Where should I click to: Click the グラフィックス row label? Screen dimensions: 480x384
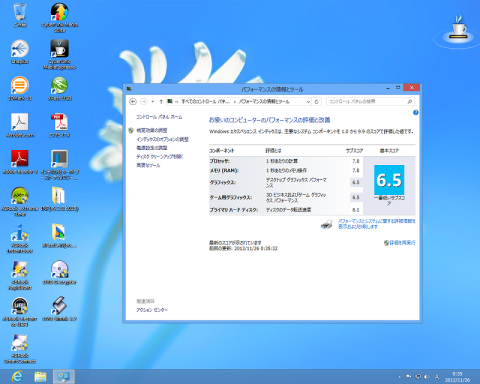pos(222,183)
